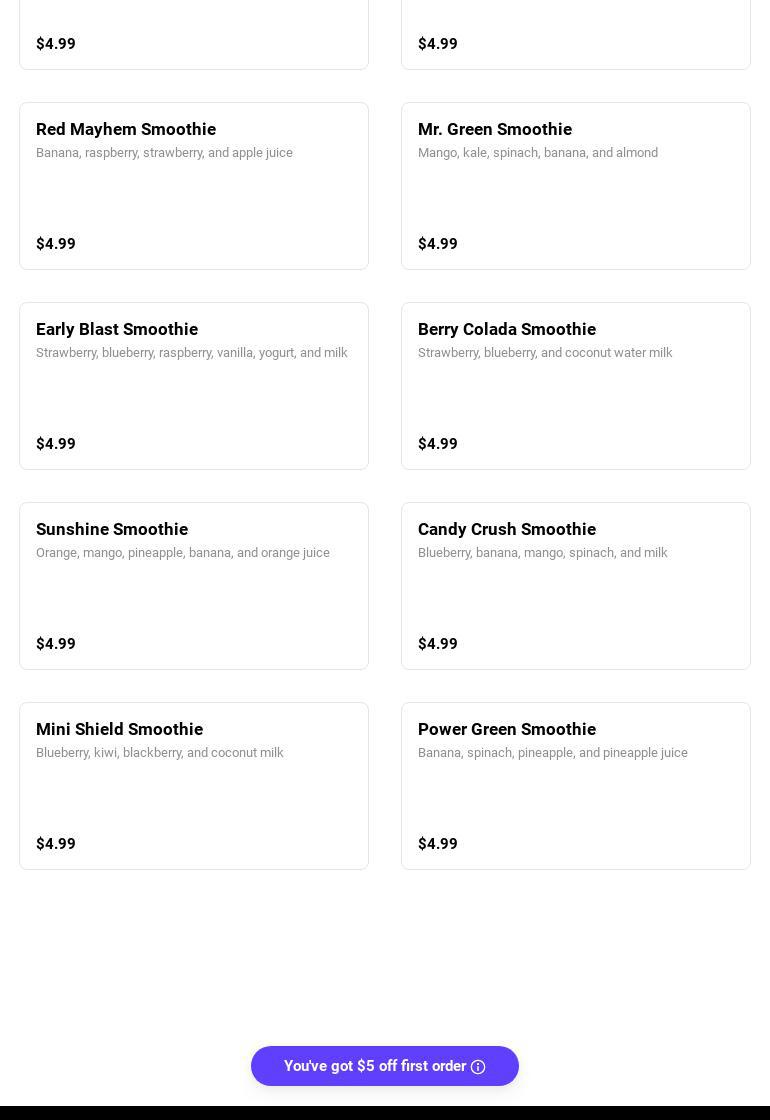The image size is (770, 1120).
Task: Click the Berry Colada Smoothie $4.99 price
Action: 438,444
